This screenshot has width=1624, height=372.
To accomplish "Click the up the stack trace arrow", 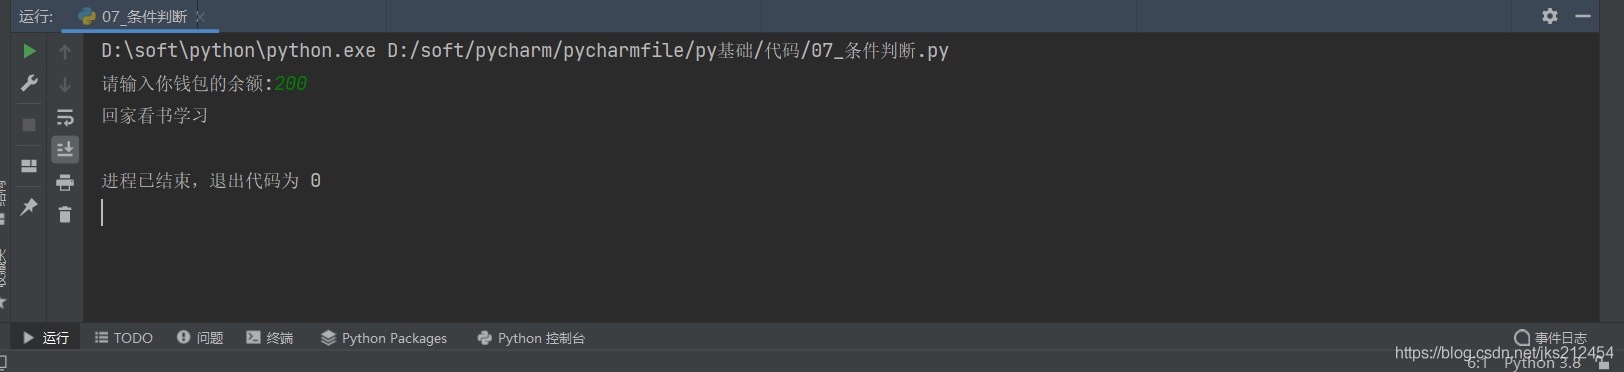I will pos(65,51).
